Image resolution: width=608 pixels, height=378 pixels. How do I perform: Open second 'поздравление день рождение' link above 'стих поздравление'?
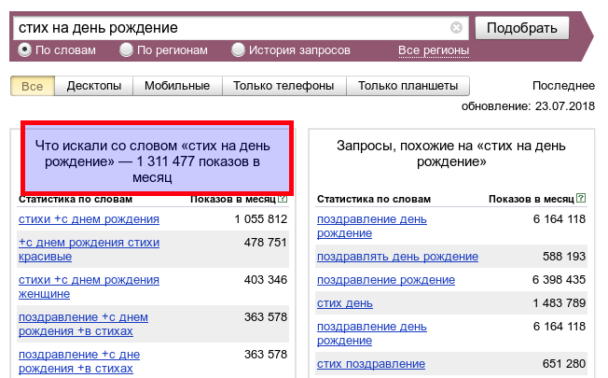372,333
